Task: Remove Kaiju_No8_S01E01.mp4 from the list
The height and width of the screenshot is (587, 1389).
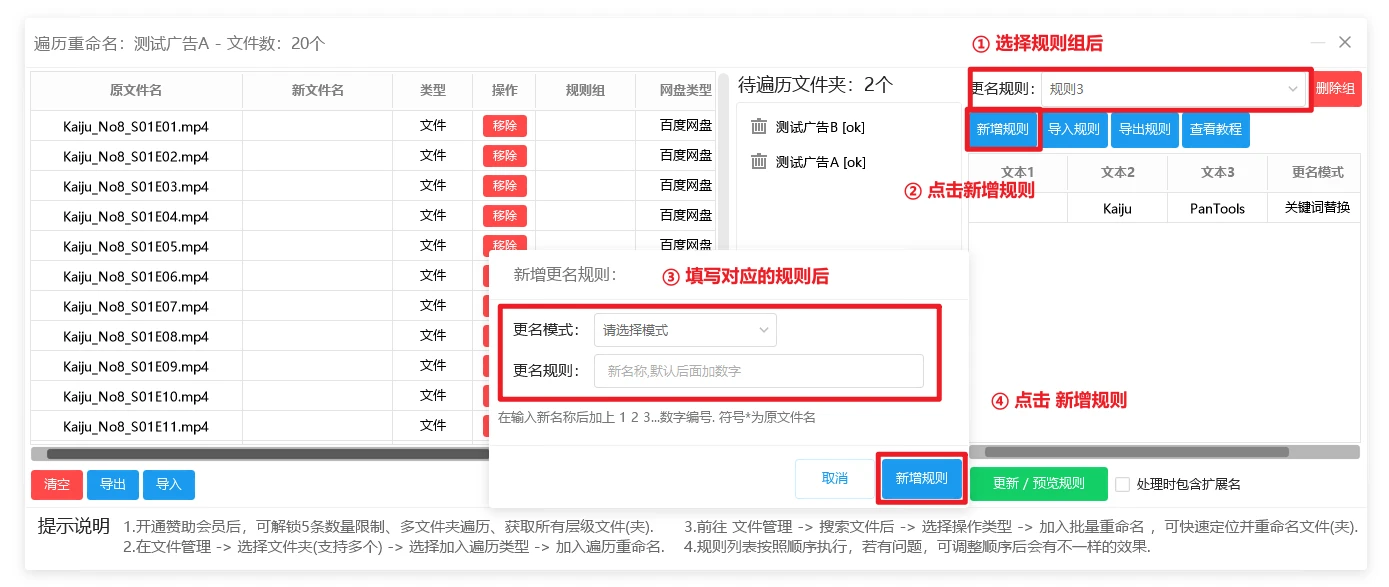Action: pyautogui.click(x=504, y=126)
